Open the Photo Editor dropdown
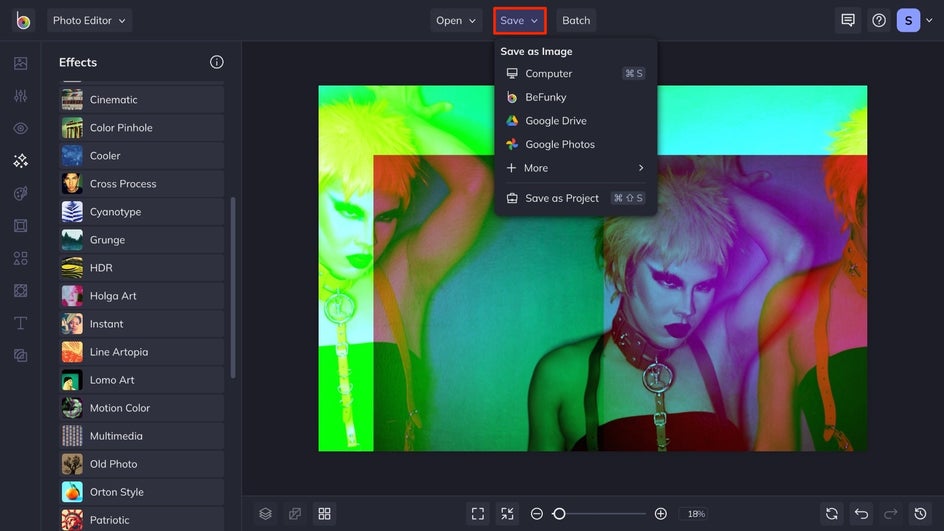The width and height of the screenshot is (944, 531). click(x=89, y=20)
